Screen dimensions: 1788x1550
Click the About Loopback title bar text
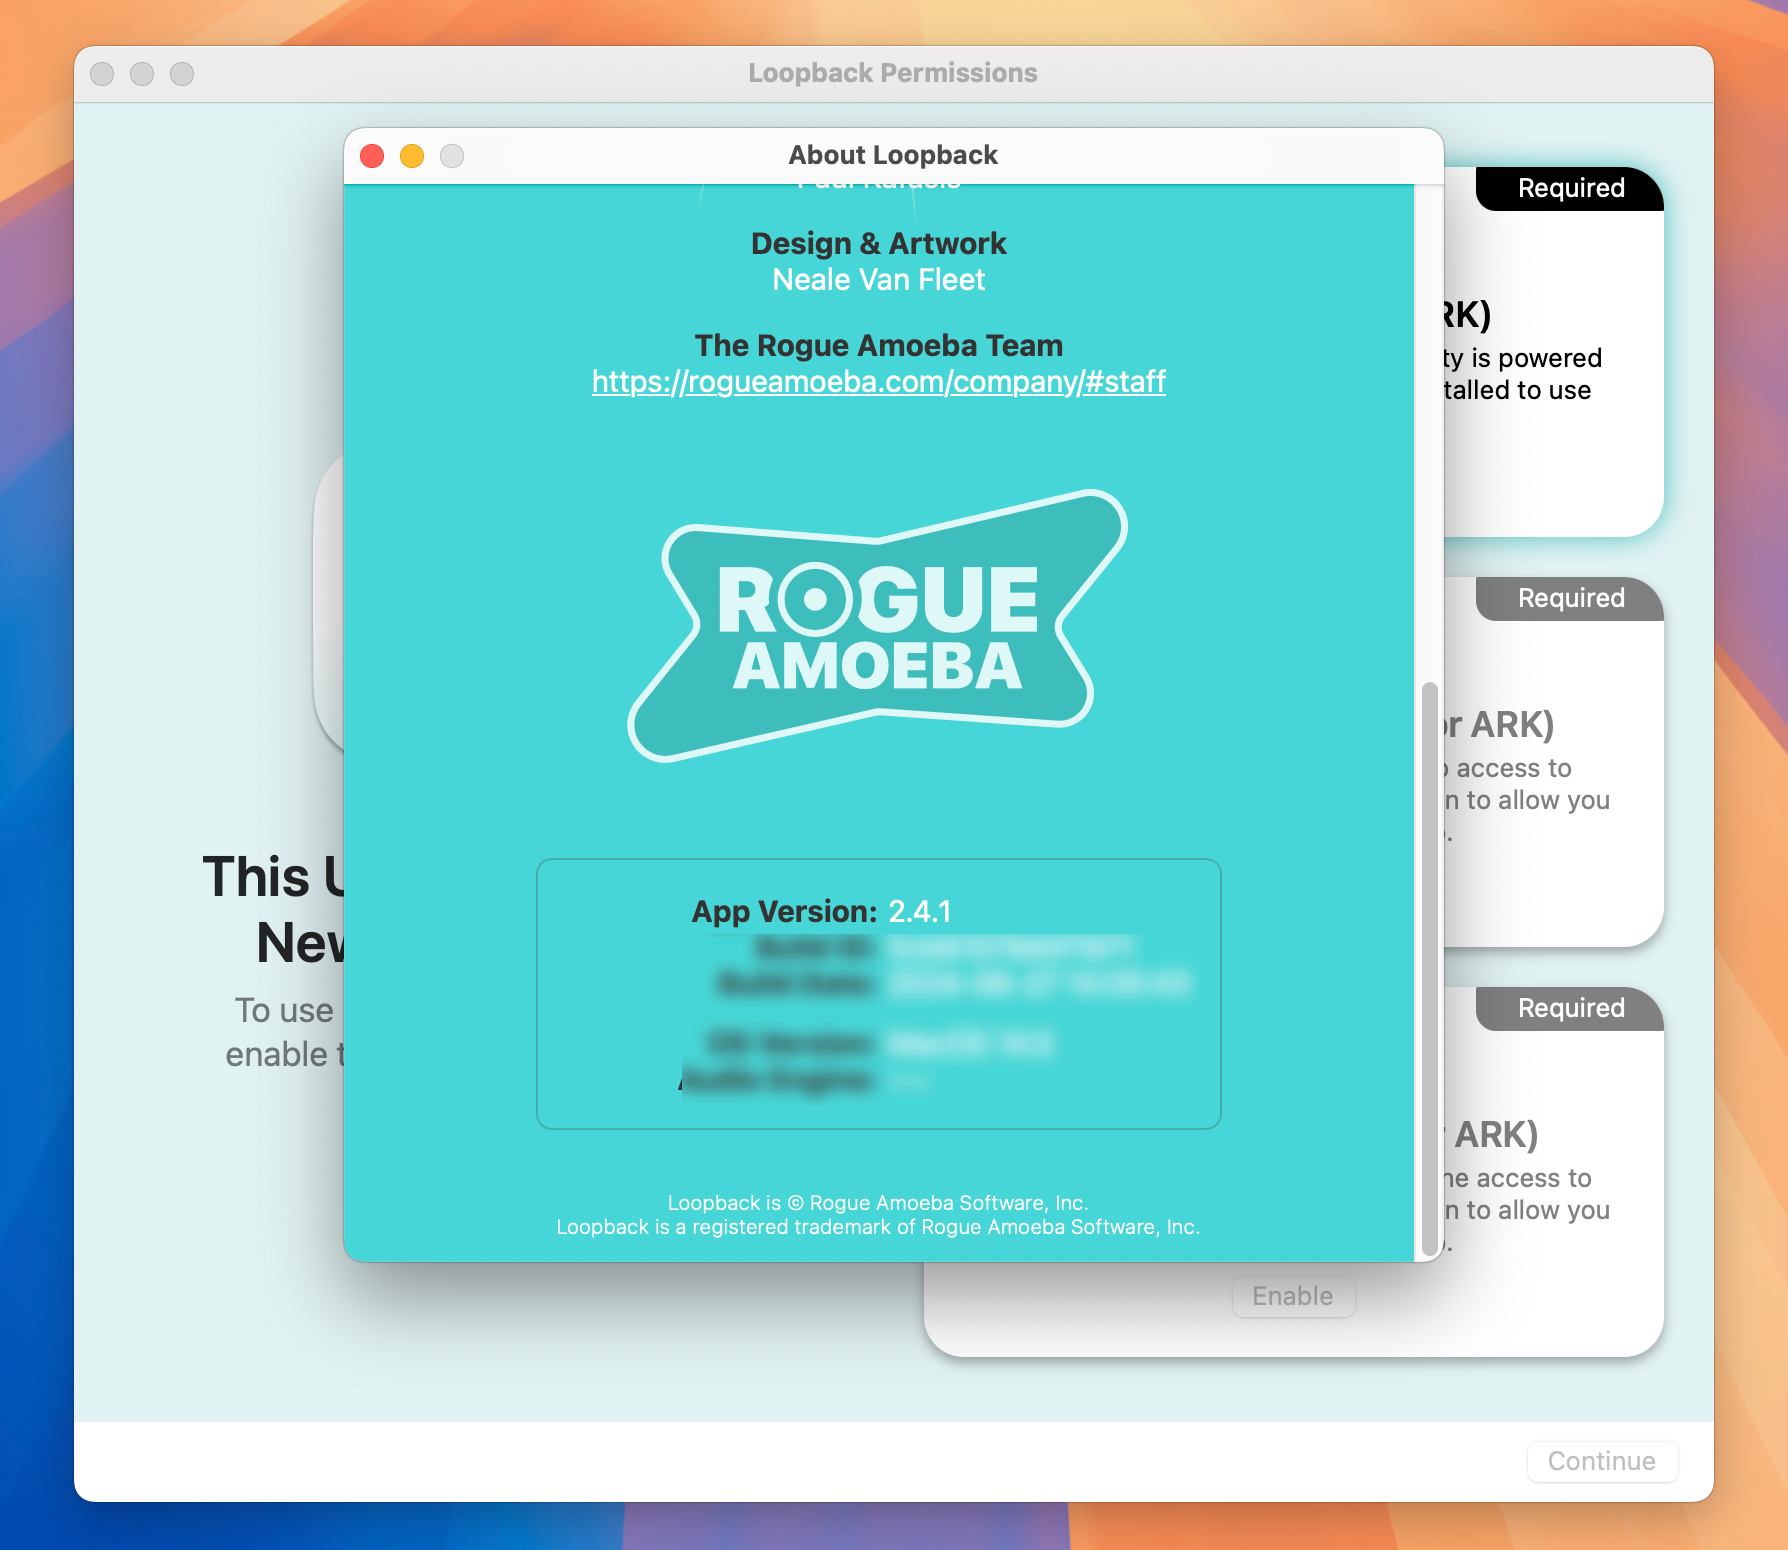click(x=893, y=155)
